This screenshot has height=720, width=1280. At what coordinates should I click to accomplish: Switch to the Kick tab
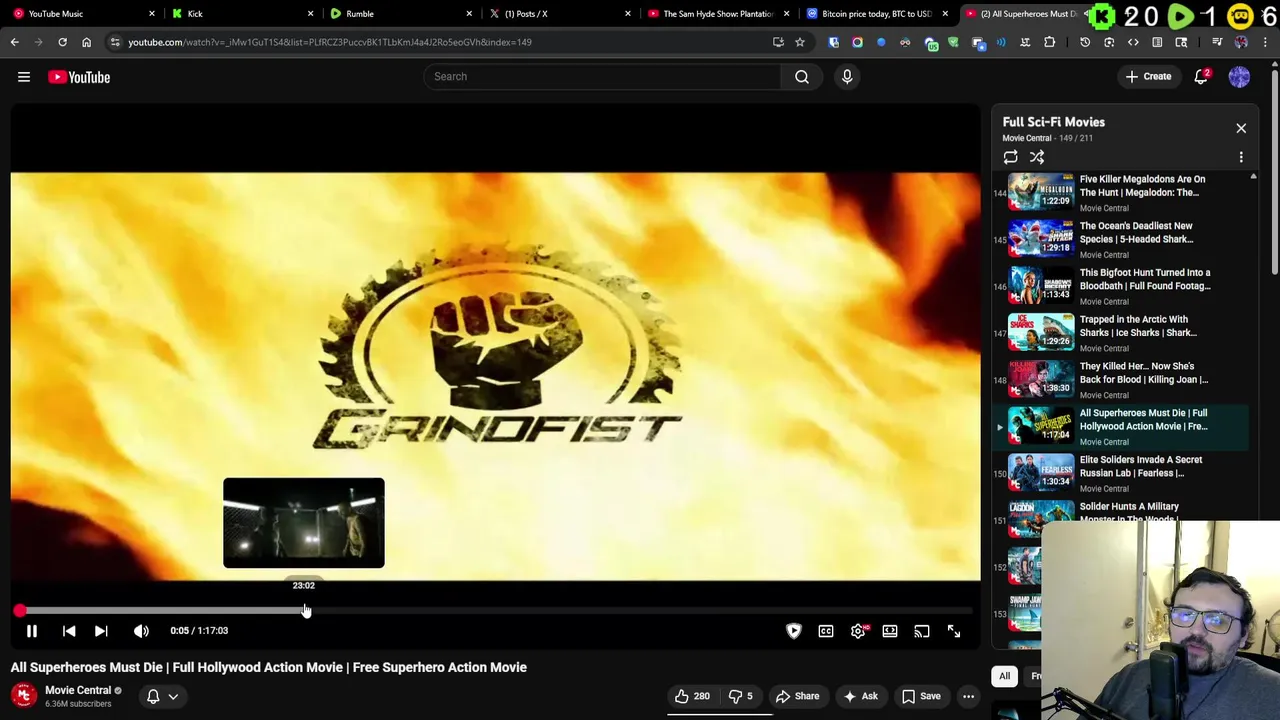pyautogui.click(x=243, y=14)
